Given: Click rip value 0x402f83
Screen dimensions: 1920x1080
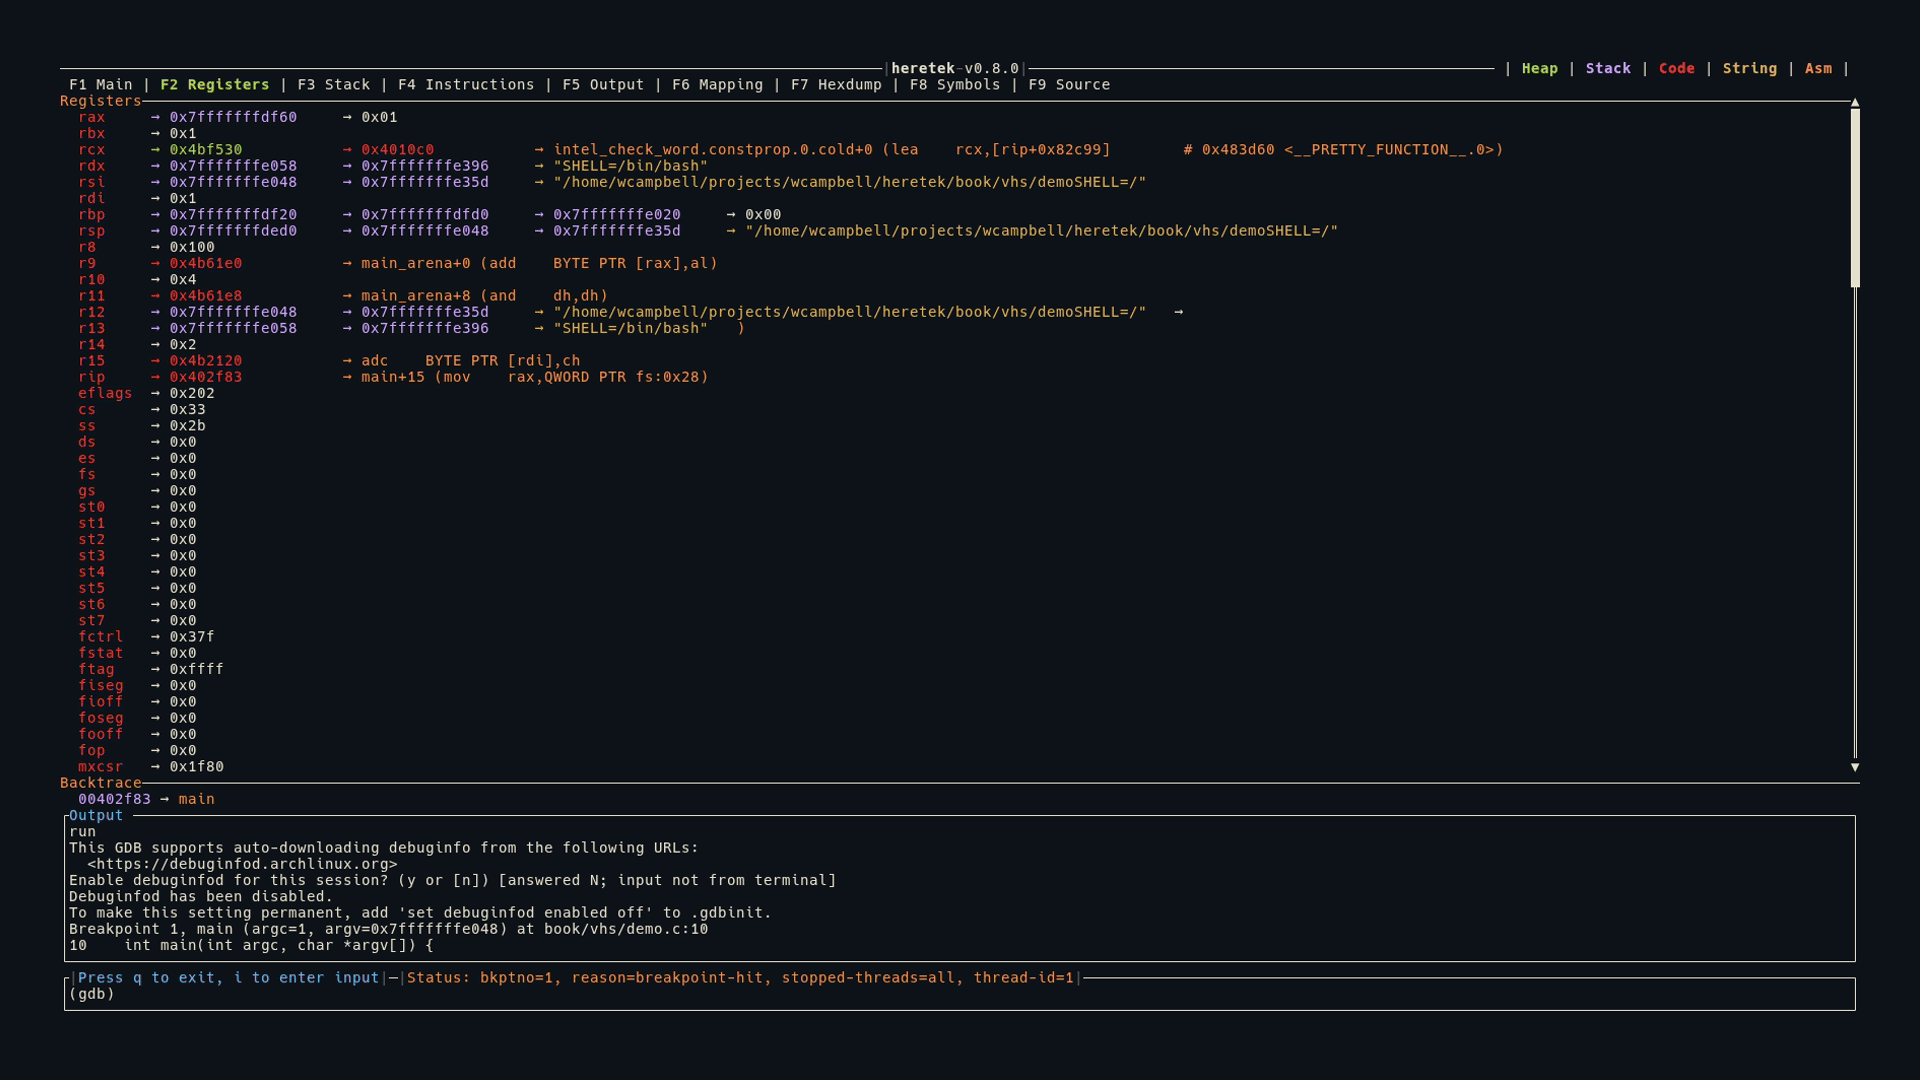Looking at the screenshot, I should pyautogui.click(x=206, y=377).
